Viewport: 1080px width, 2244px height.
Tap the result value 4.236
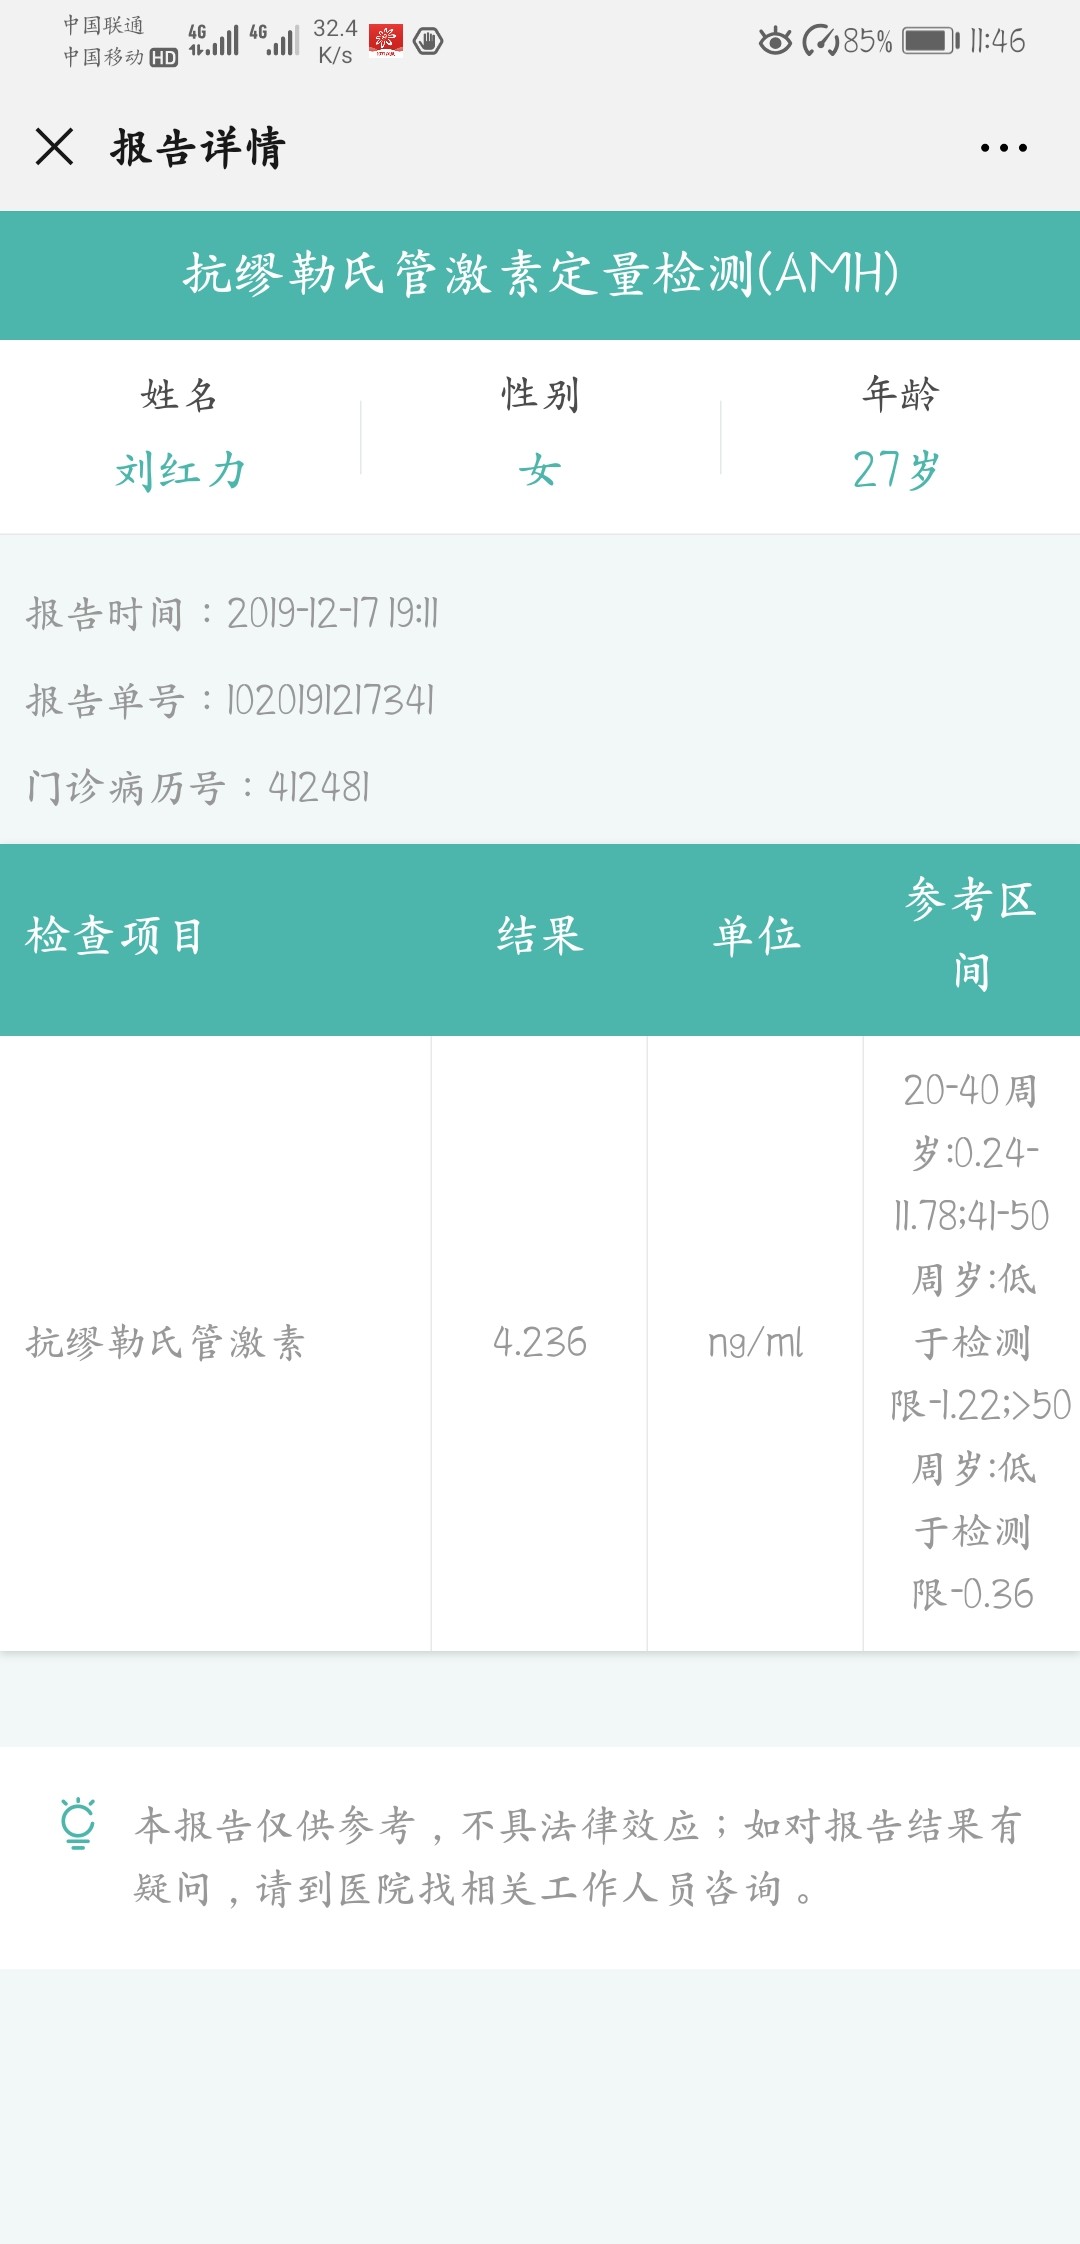540,1342
